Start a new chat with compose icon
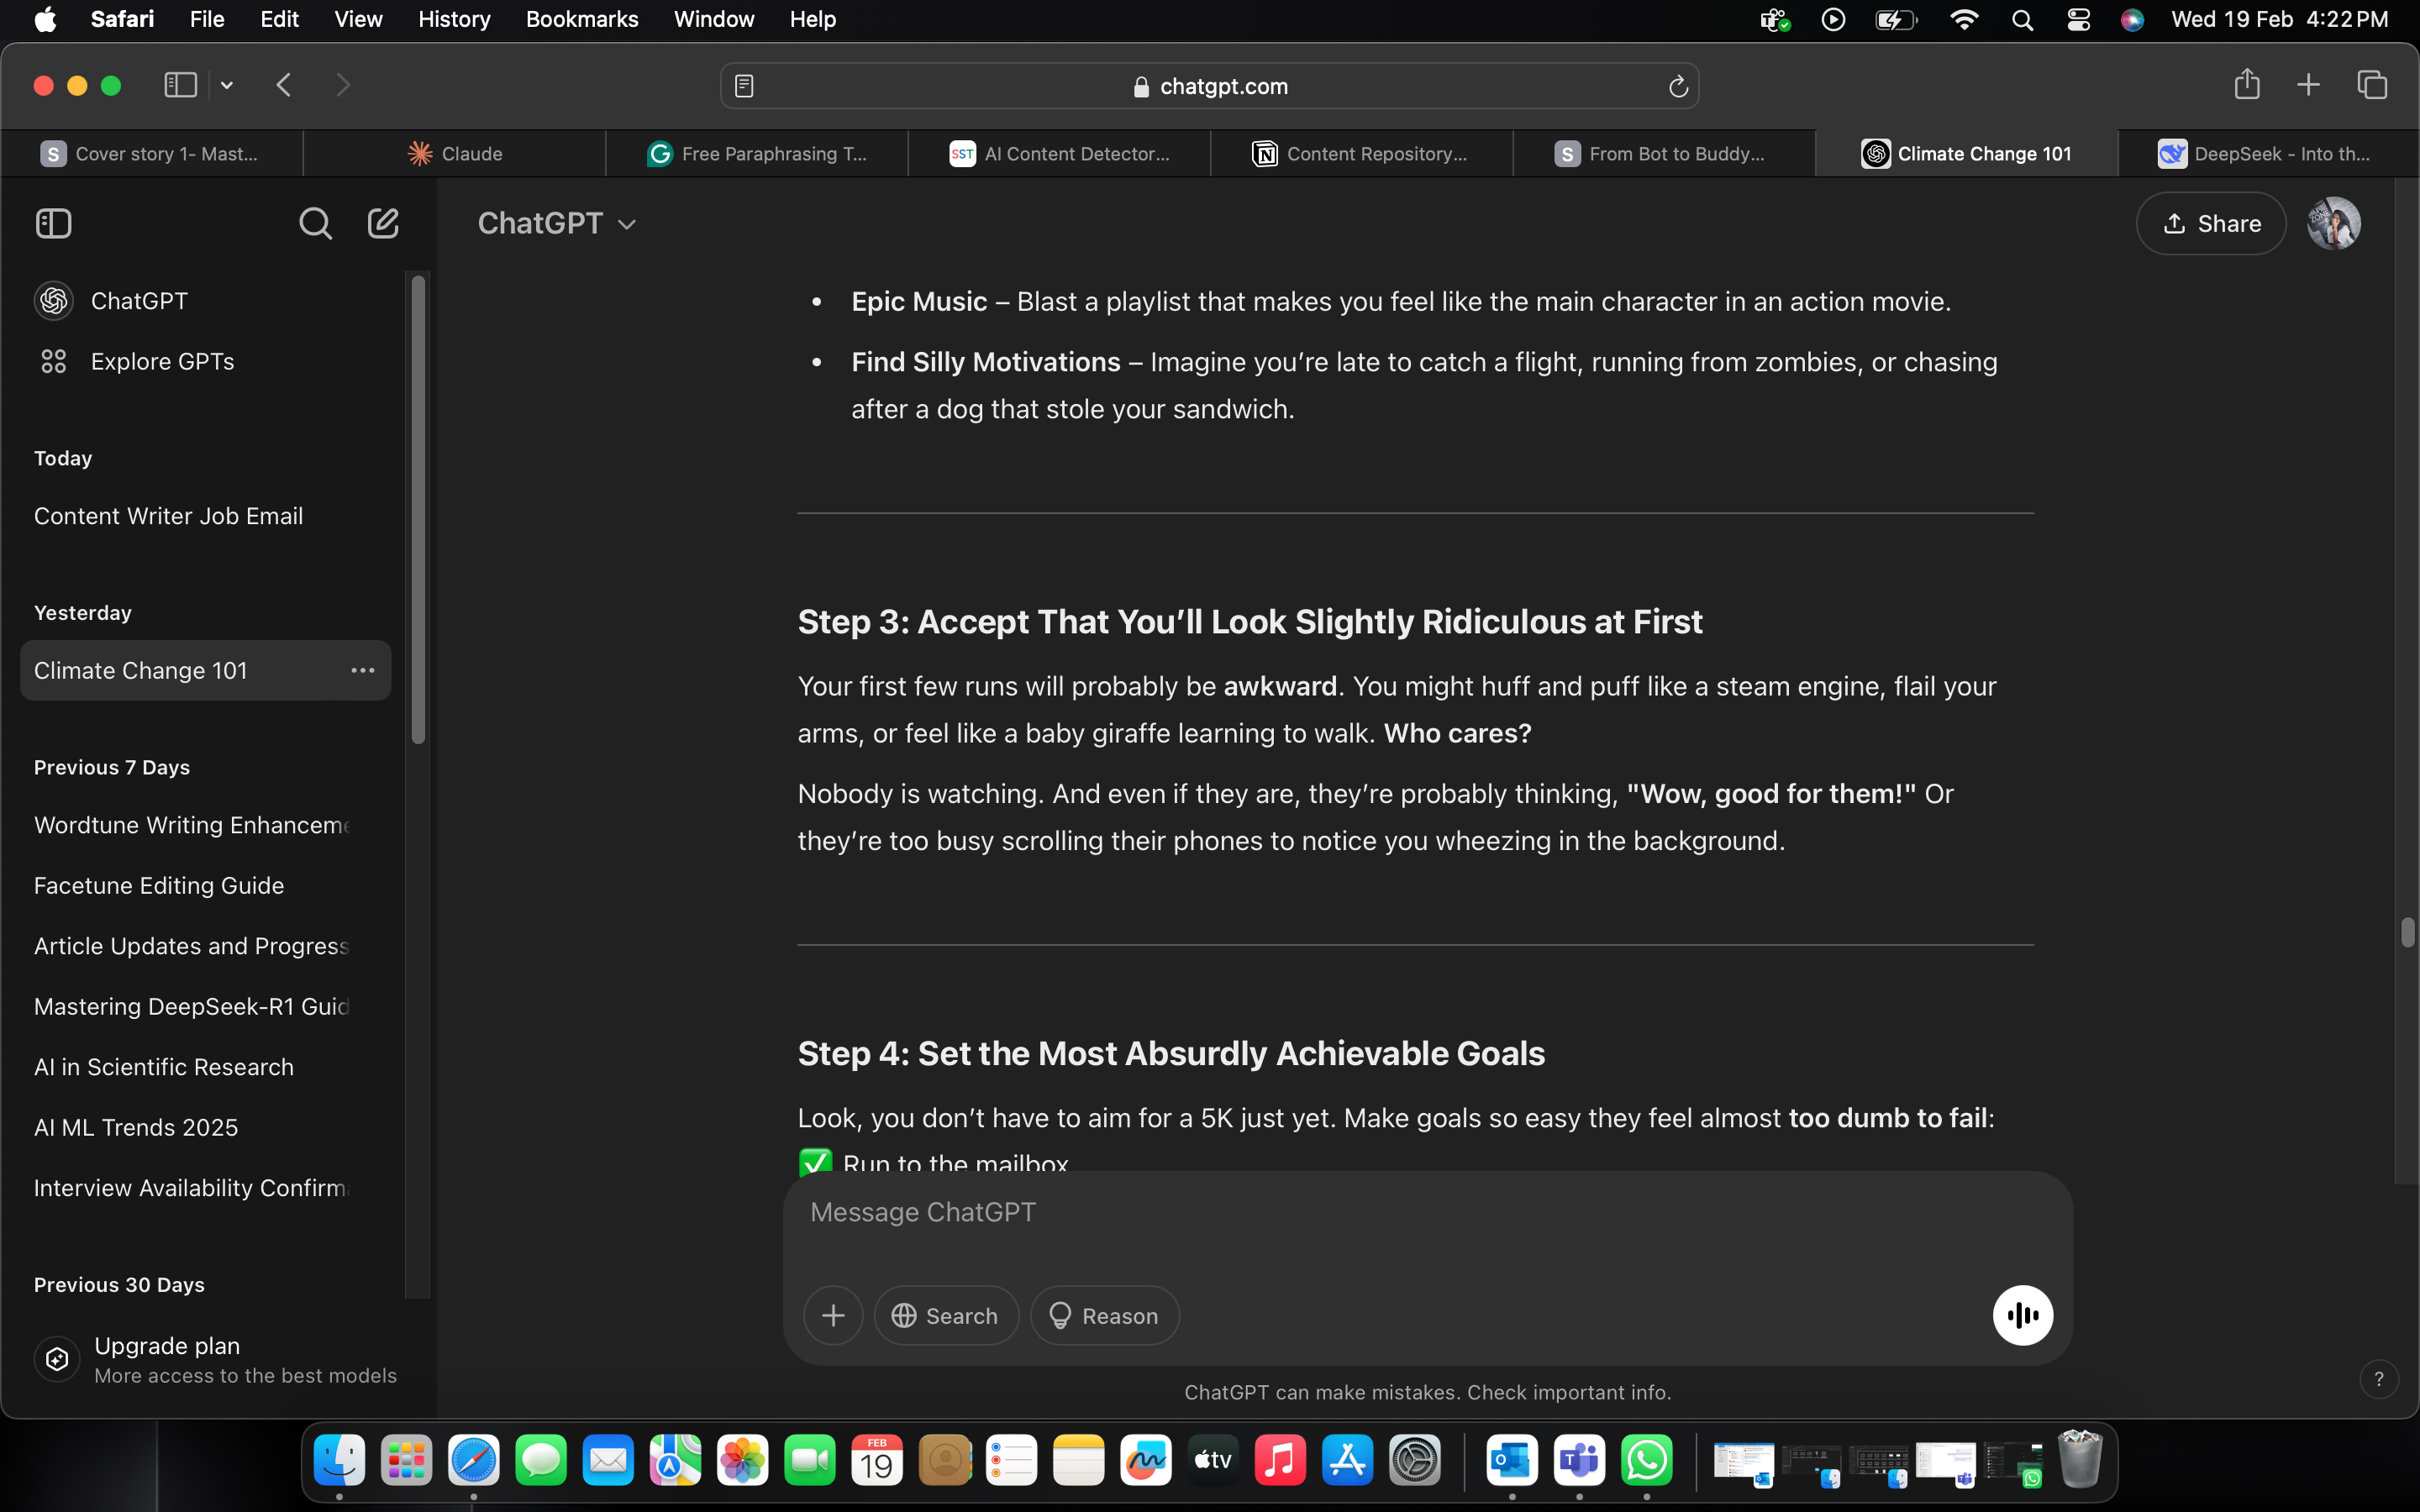The height and width of the screenshot is (1512, 2420). (383, 223)
